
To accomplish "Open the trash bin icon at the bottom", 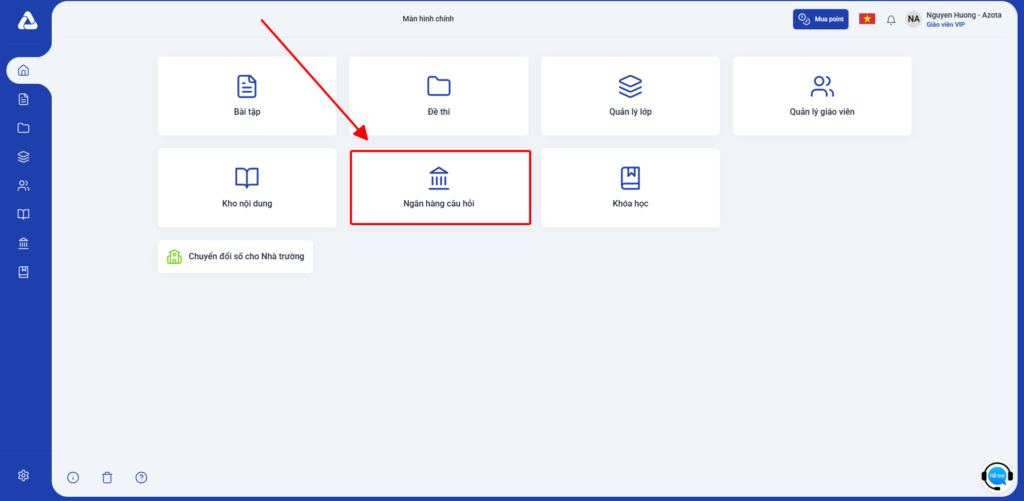I will point(107,477).
